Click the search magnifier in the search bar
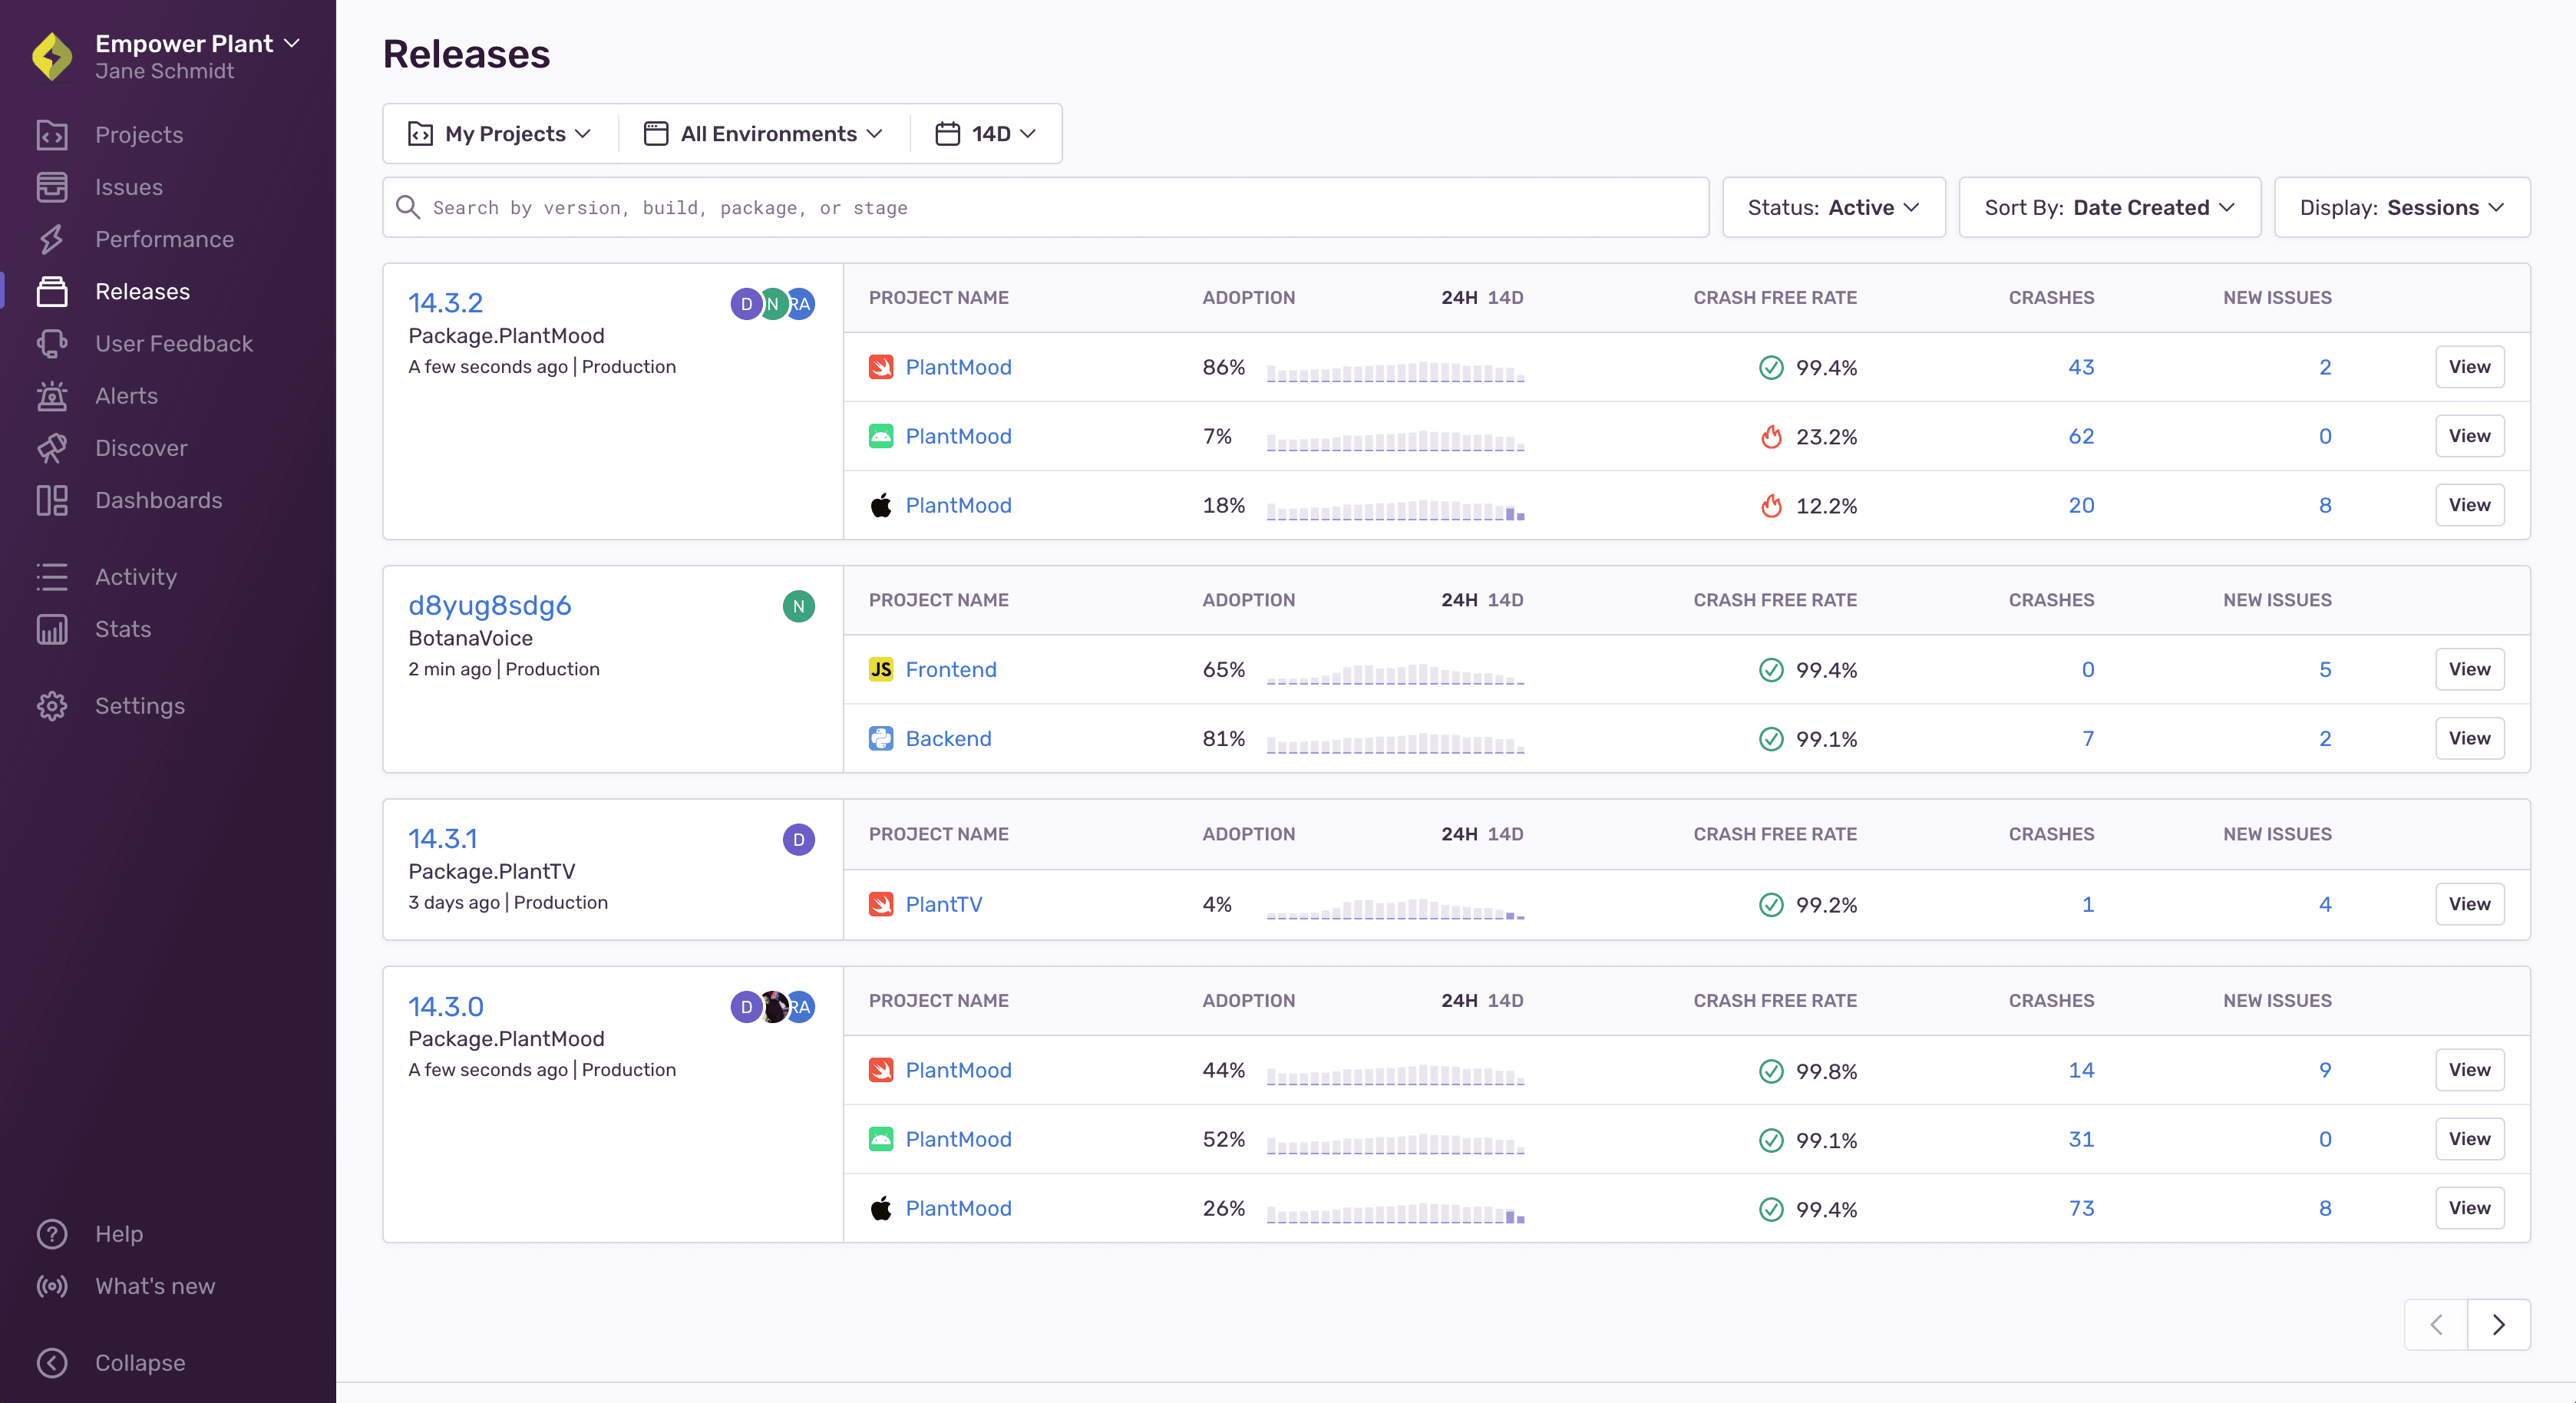This screenshot has width=2576, height=1403. [408, 207]
